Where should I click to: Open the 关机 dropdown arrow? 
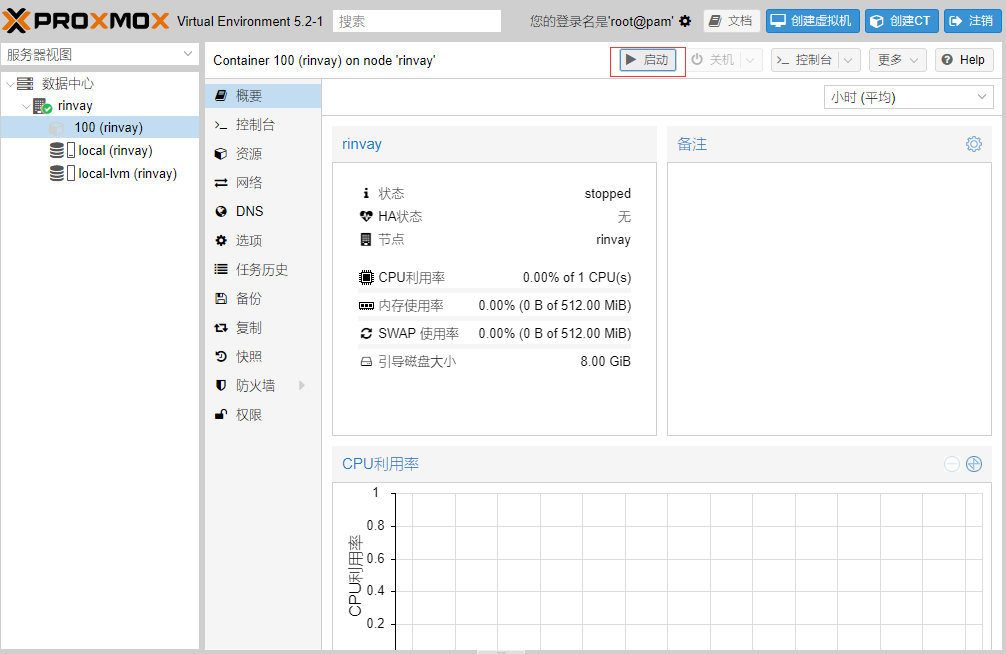[750, 60]
